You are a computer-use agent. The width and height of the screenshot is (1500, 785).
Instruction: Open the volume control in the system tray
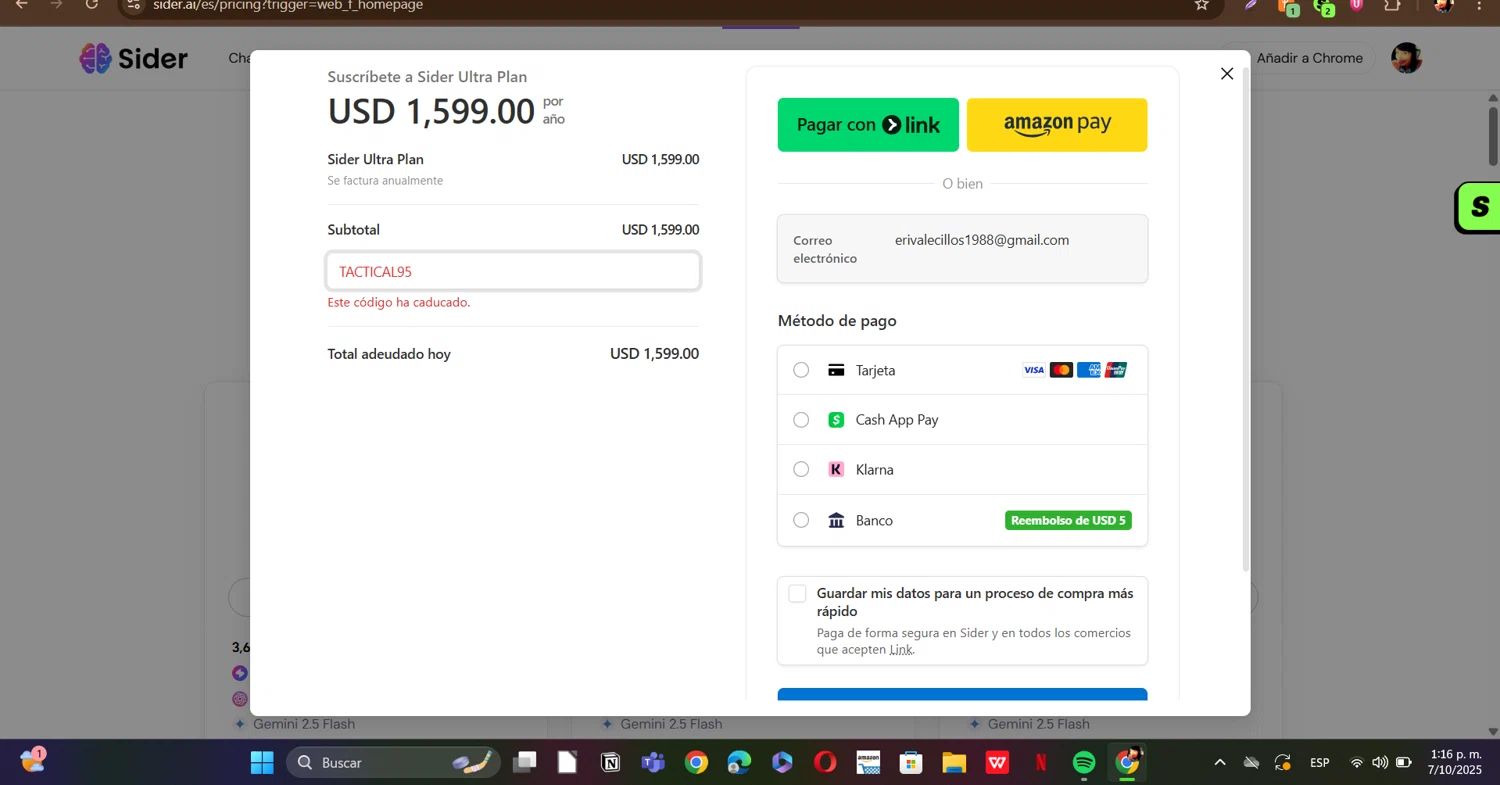tap(1380, 763)
